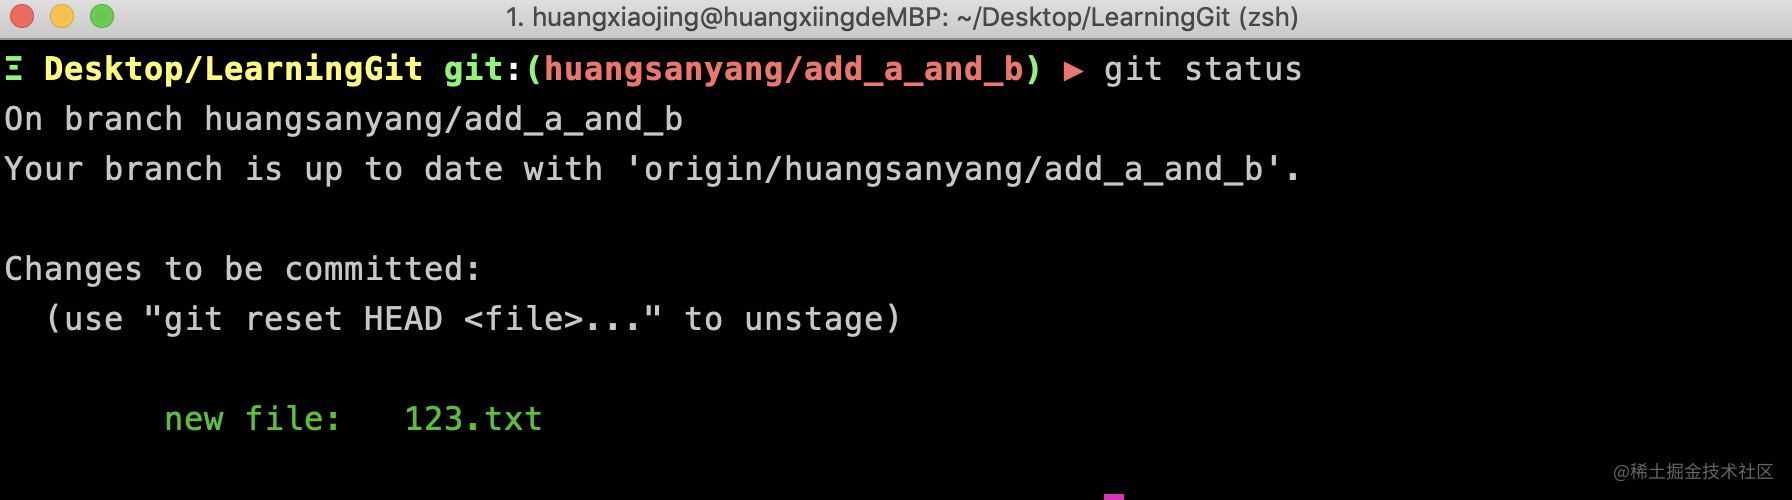The image size is (1792, 500).
Task: Click the red close window button
Action: pyautogui.click(x=22, y=16)
